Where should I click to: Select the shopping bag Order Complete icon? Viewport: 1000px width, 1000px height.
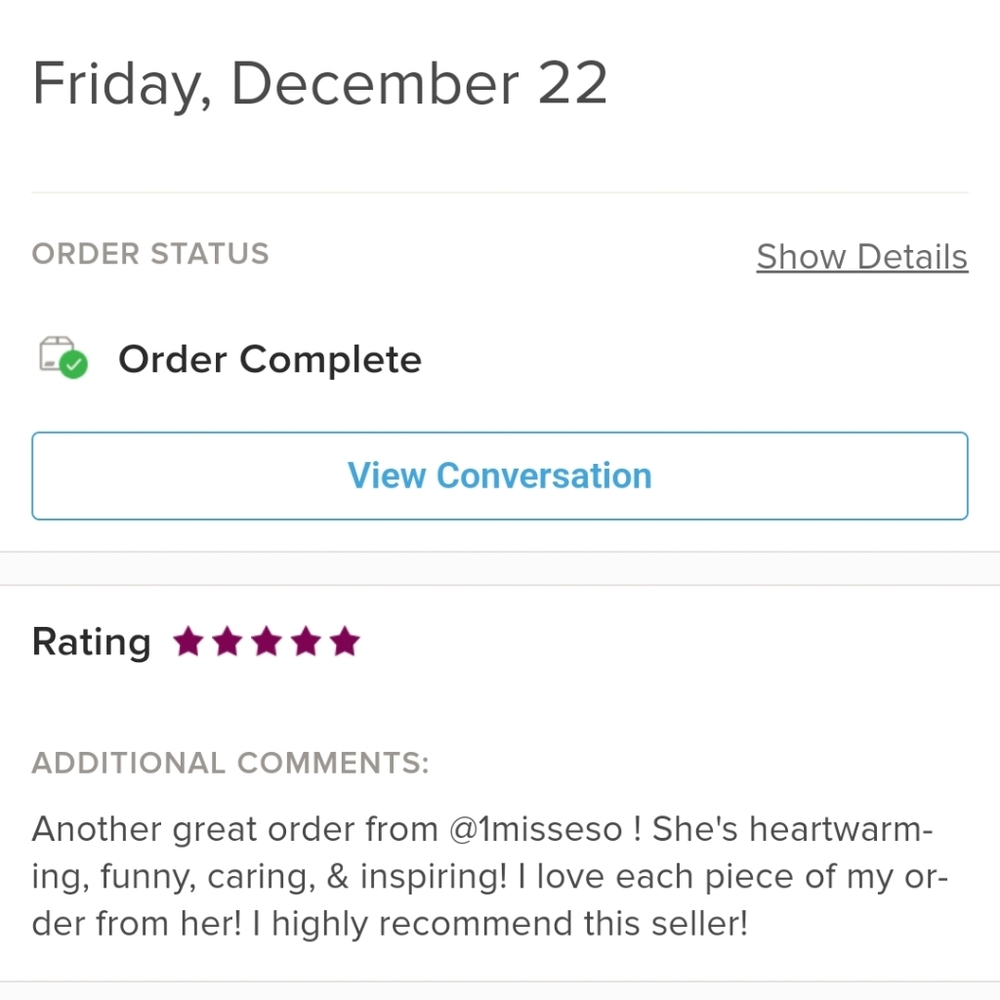60,358
